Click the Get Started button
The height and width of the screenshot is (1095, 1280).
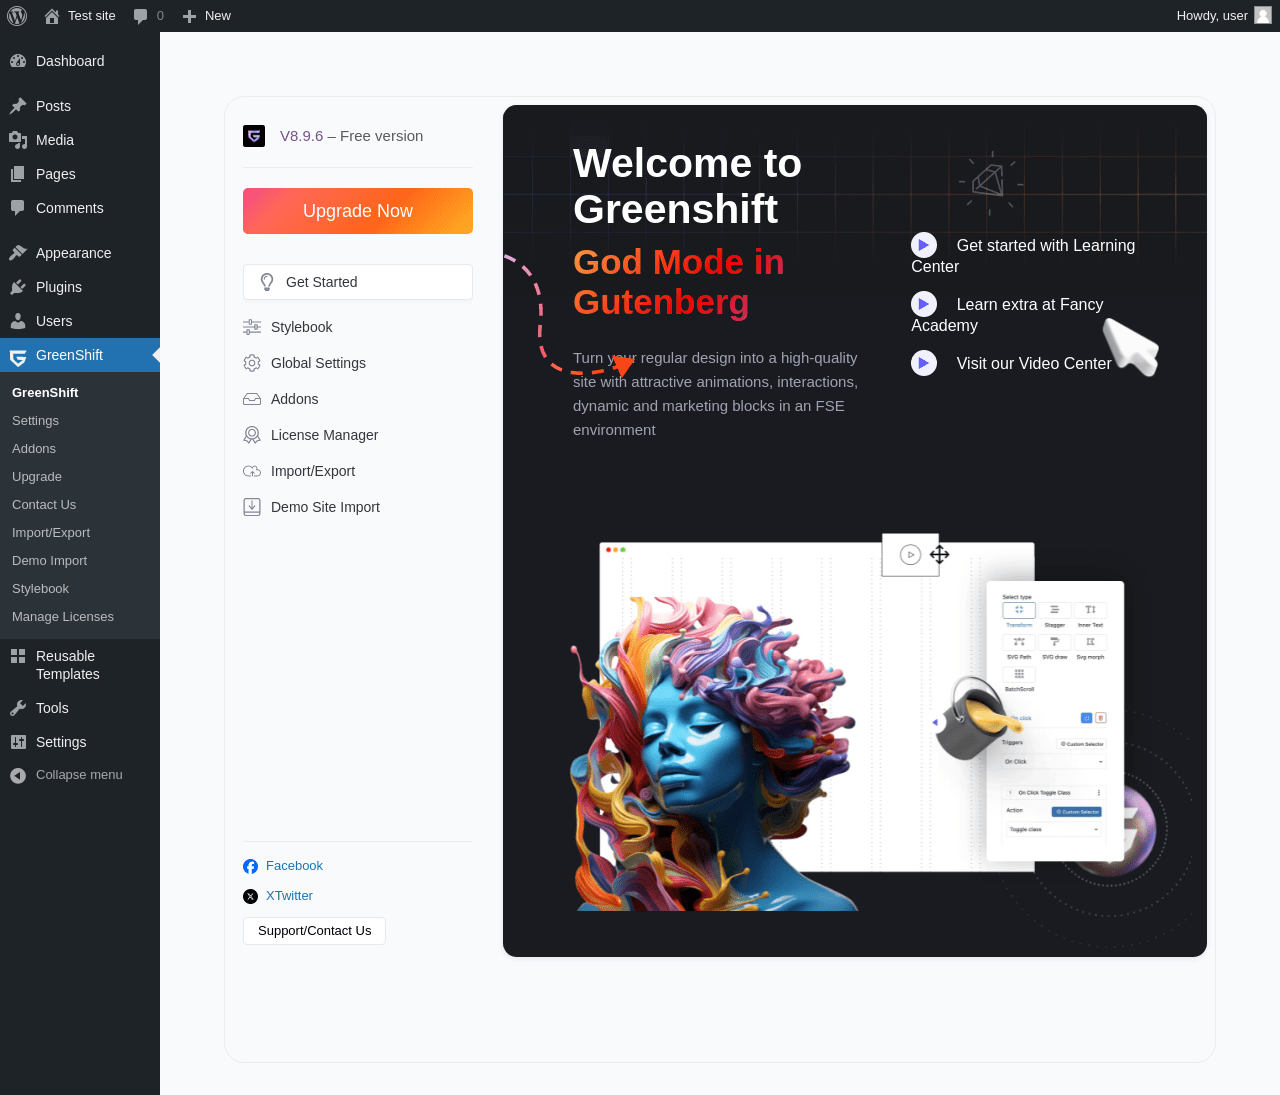click(x=358, y=282)
